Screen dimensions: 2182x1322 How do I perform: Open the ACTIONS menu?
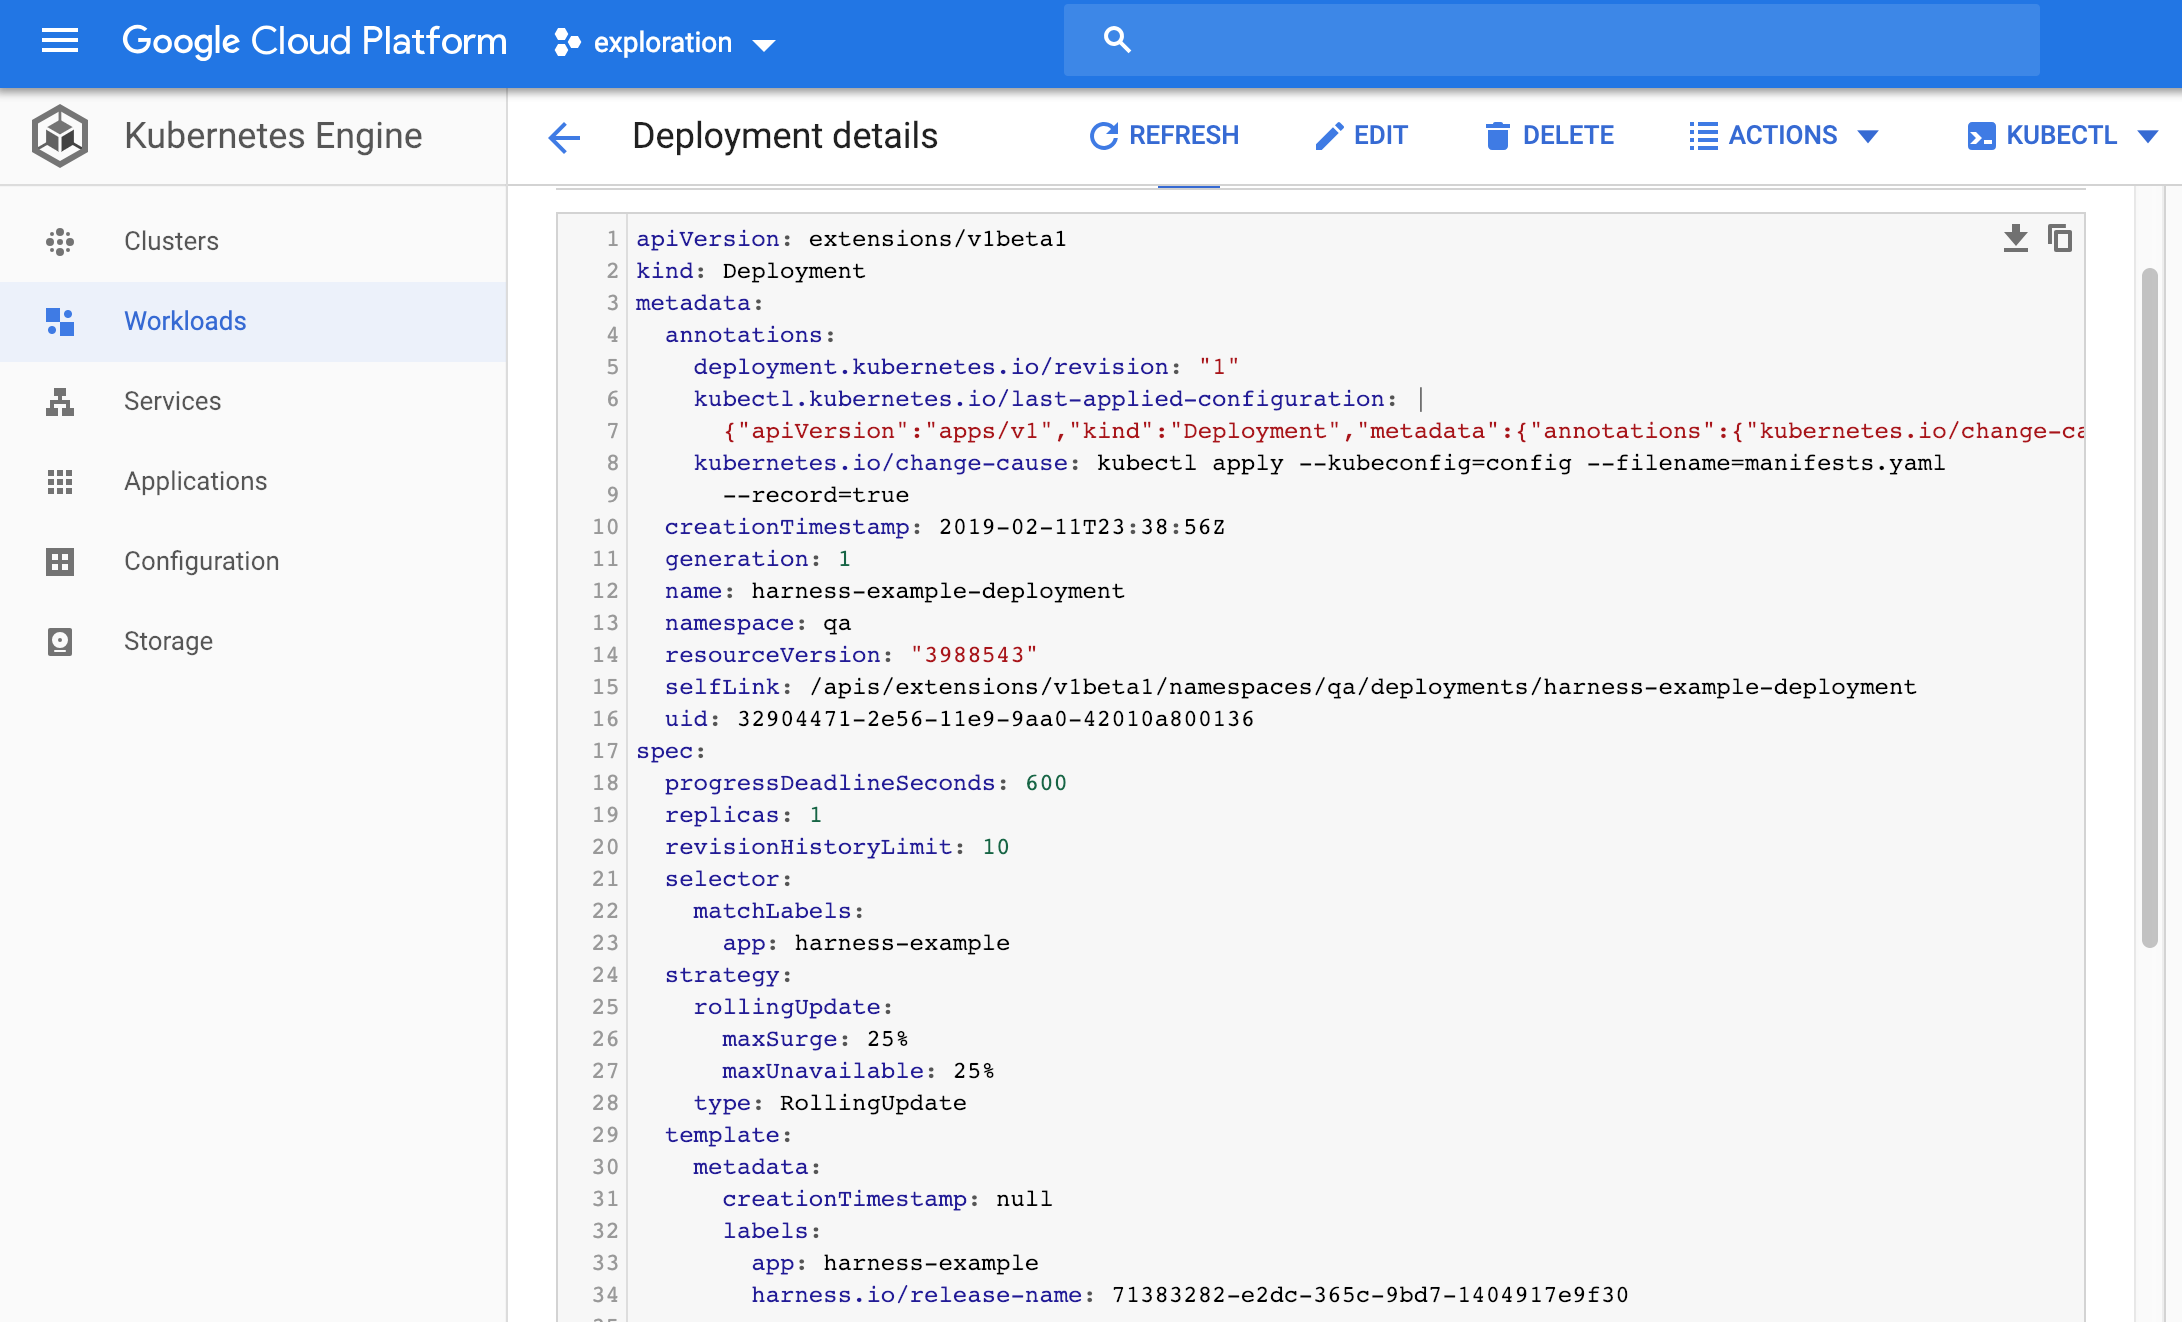point(1784,135)
